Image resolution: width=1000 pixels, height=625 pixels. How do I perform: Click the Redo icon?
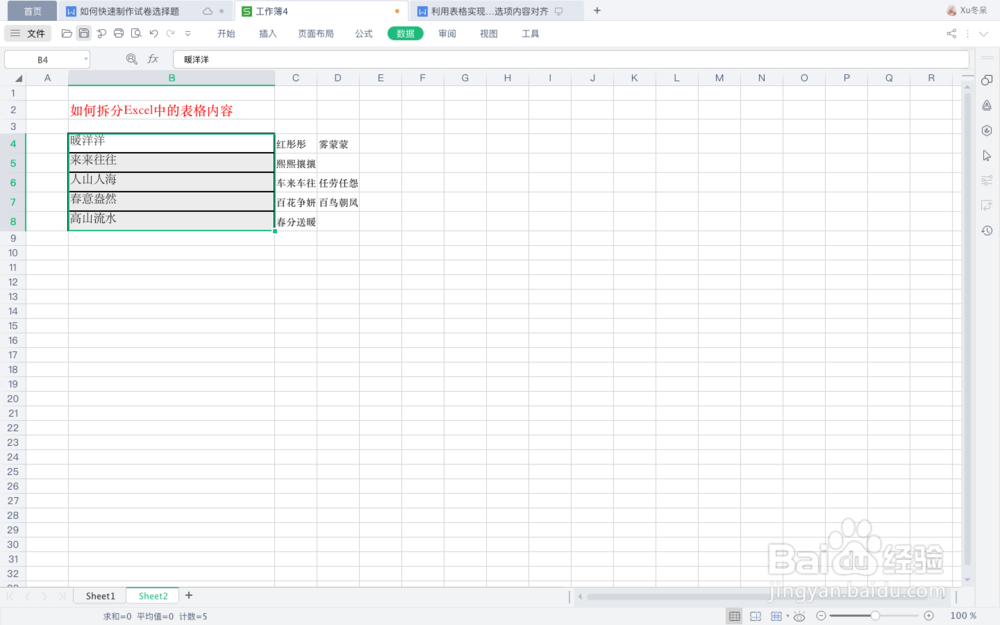tap(170, 32)
